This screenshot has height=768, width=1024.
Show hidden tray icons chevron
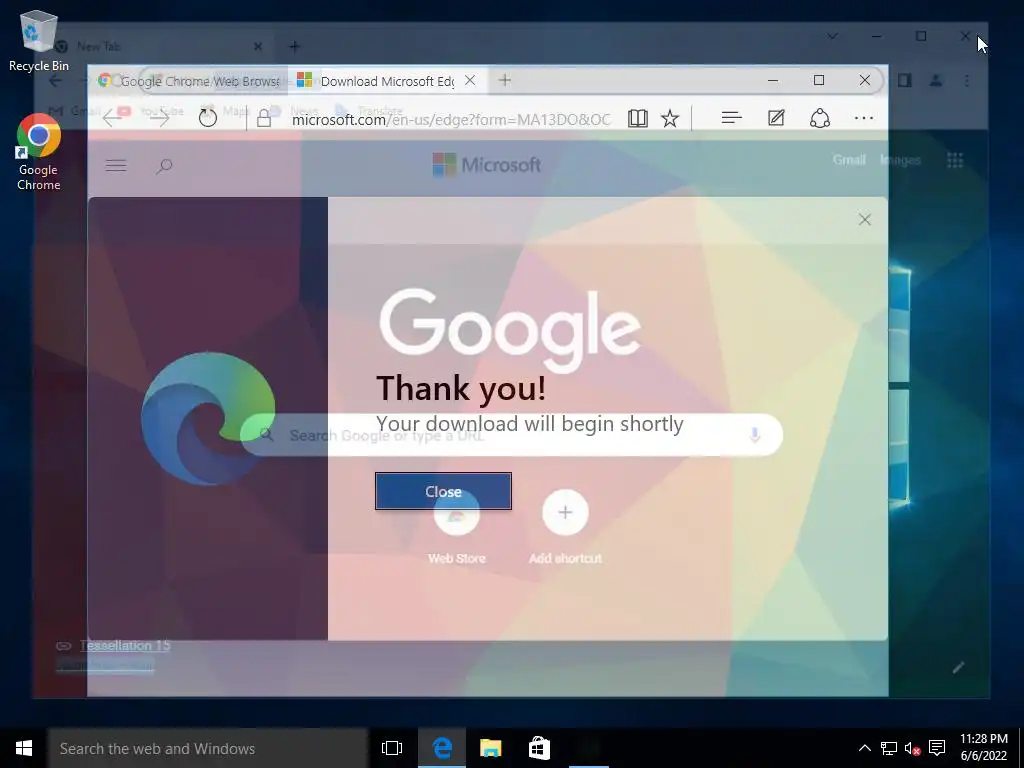pyautogui.click(x=864, y=748)
